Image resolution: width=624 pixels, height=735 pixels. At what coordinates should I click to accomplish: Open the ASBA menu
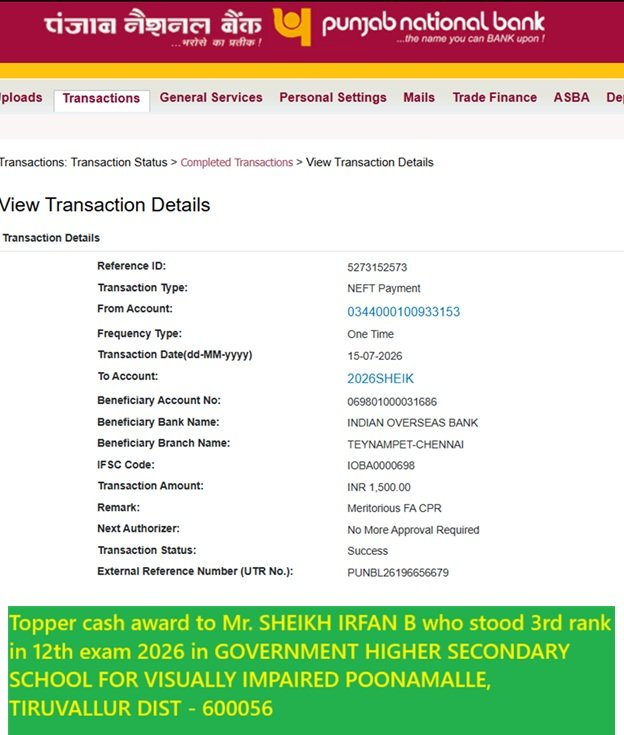tap(571, 98)
